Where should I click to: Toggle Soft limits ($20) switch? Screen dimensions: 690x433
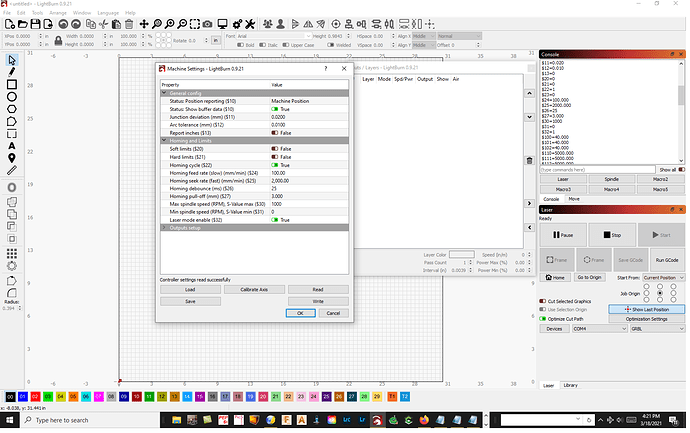tap(275, 149)
